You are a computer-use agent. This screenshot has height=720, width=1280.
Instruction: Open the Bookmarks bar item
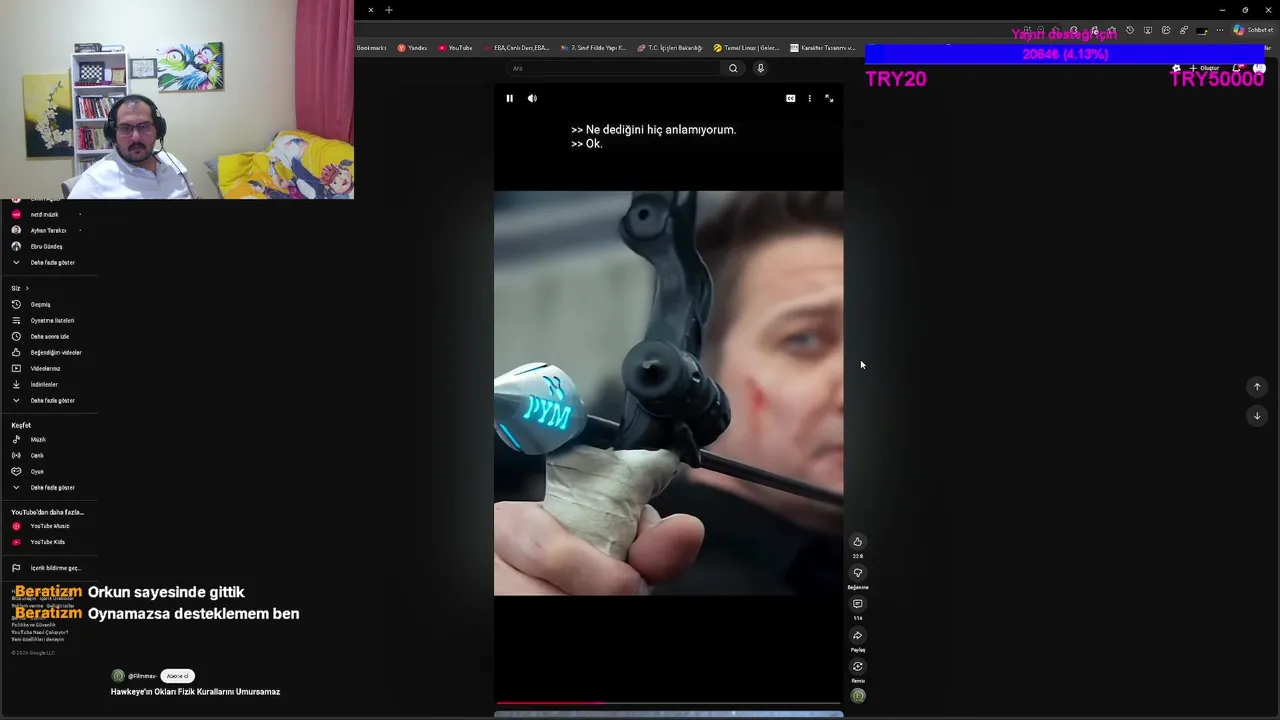pos(371,48)
